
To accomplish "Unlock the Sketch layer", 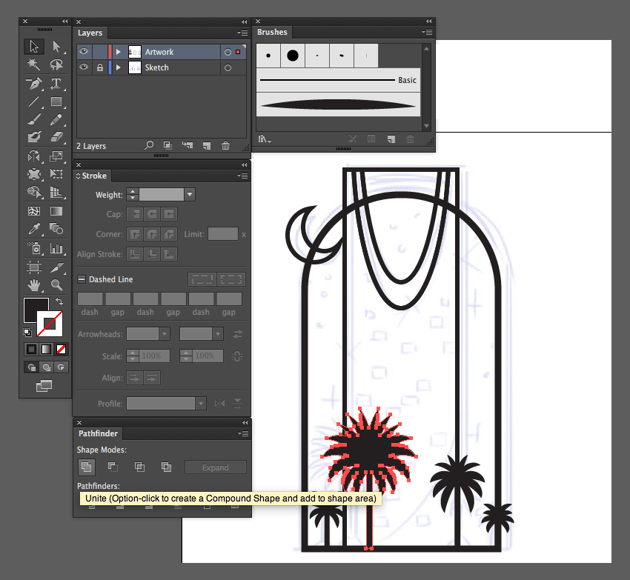I will (98, 68).
